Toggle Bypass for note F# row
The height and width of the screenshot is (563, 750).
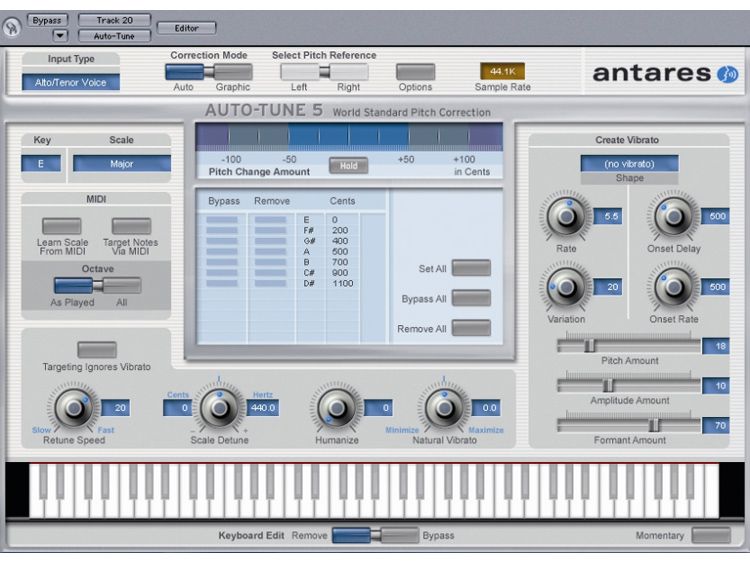point(221,231)
